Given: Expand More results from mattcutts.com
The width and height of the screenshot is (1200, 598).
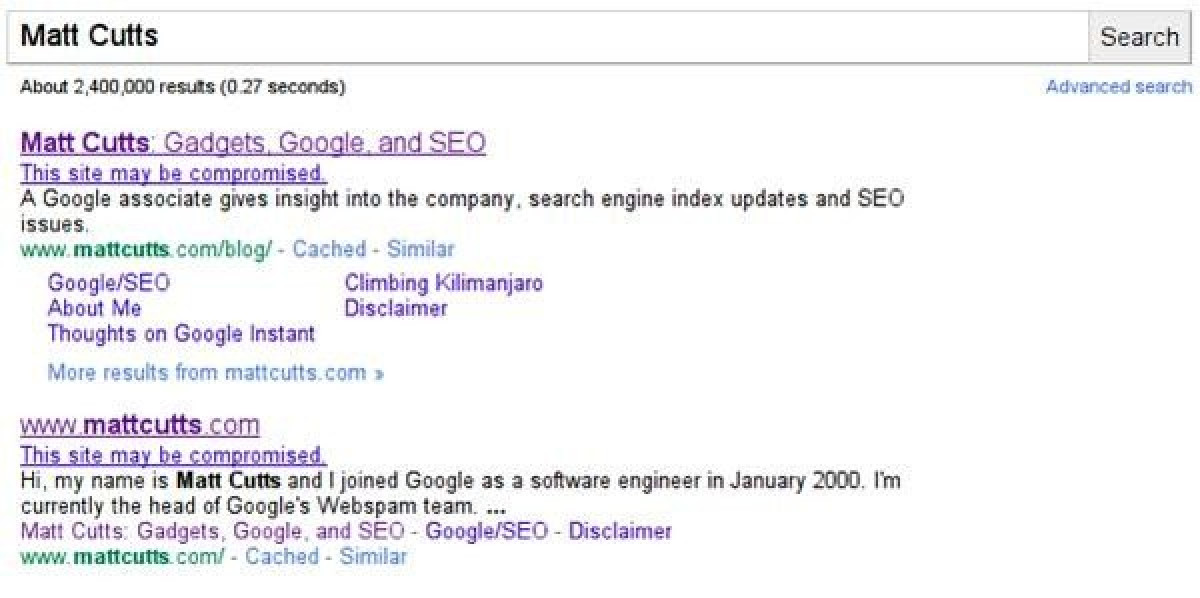Looking at the screenshot, I should pos(216,373).
